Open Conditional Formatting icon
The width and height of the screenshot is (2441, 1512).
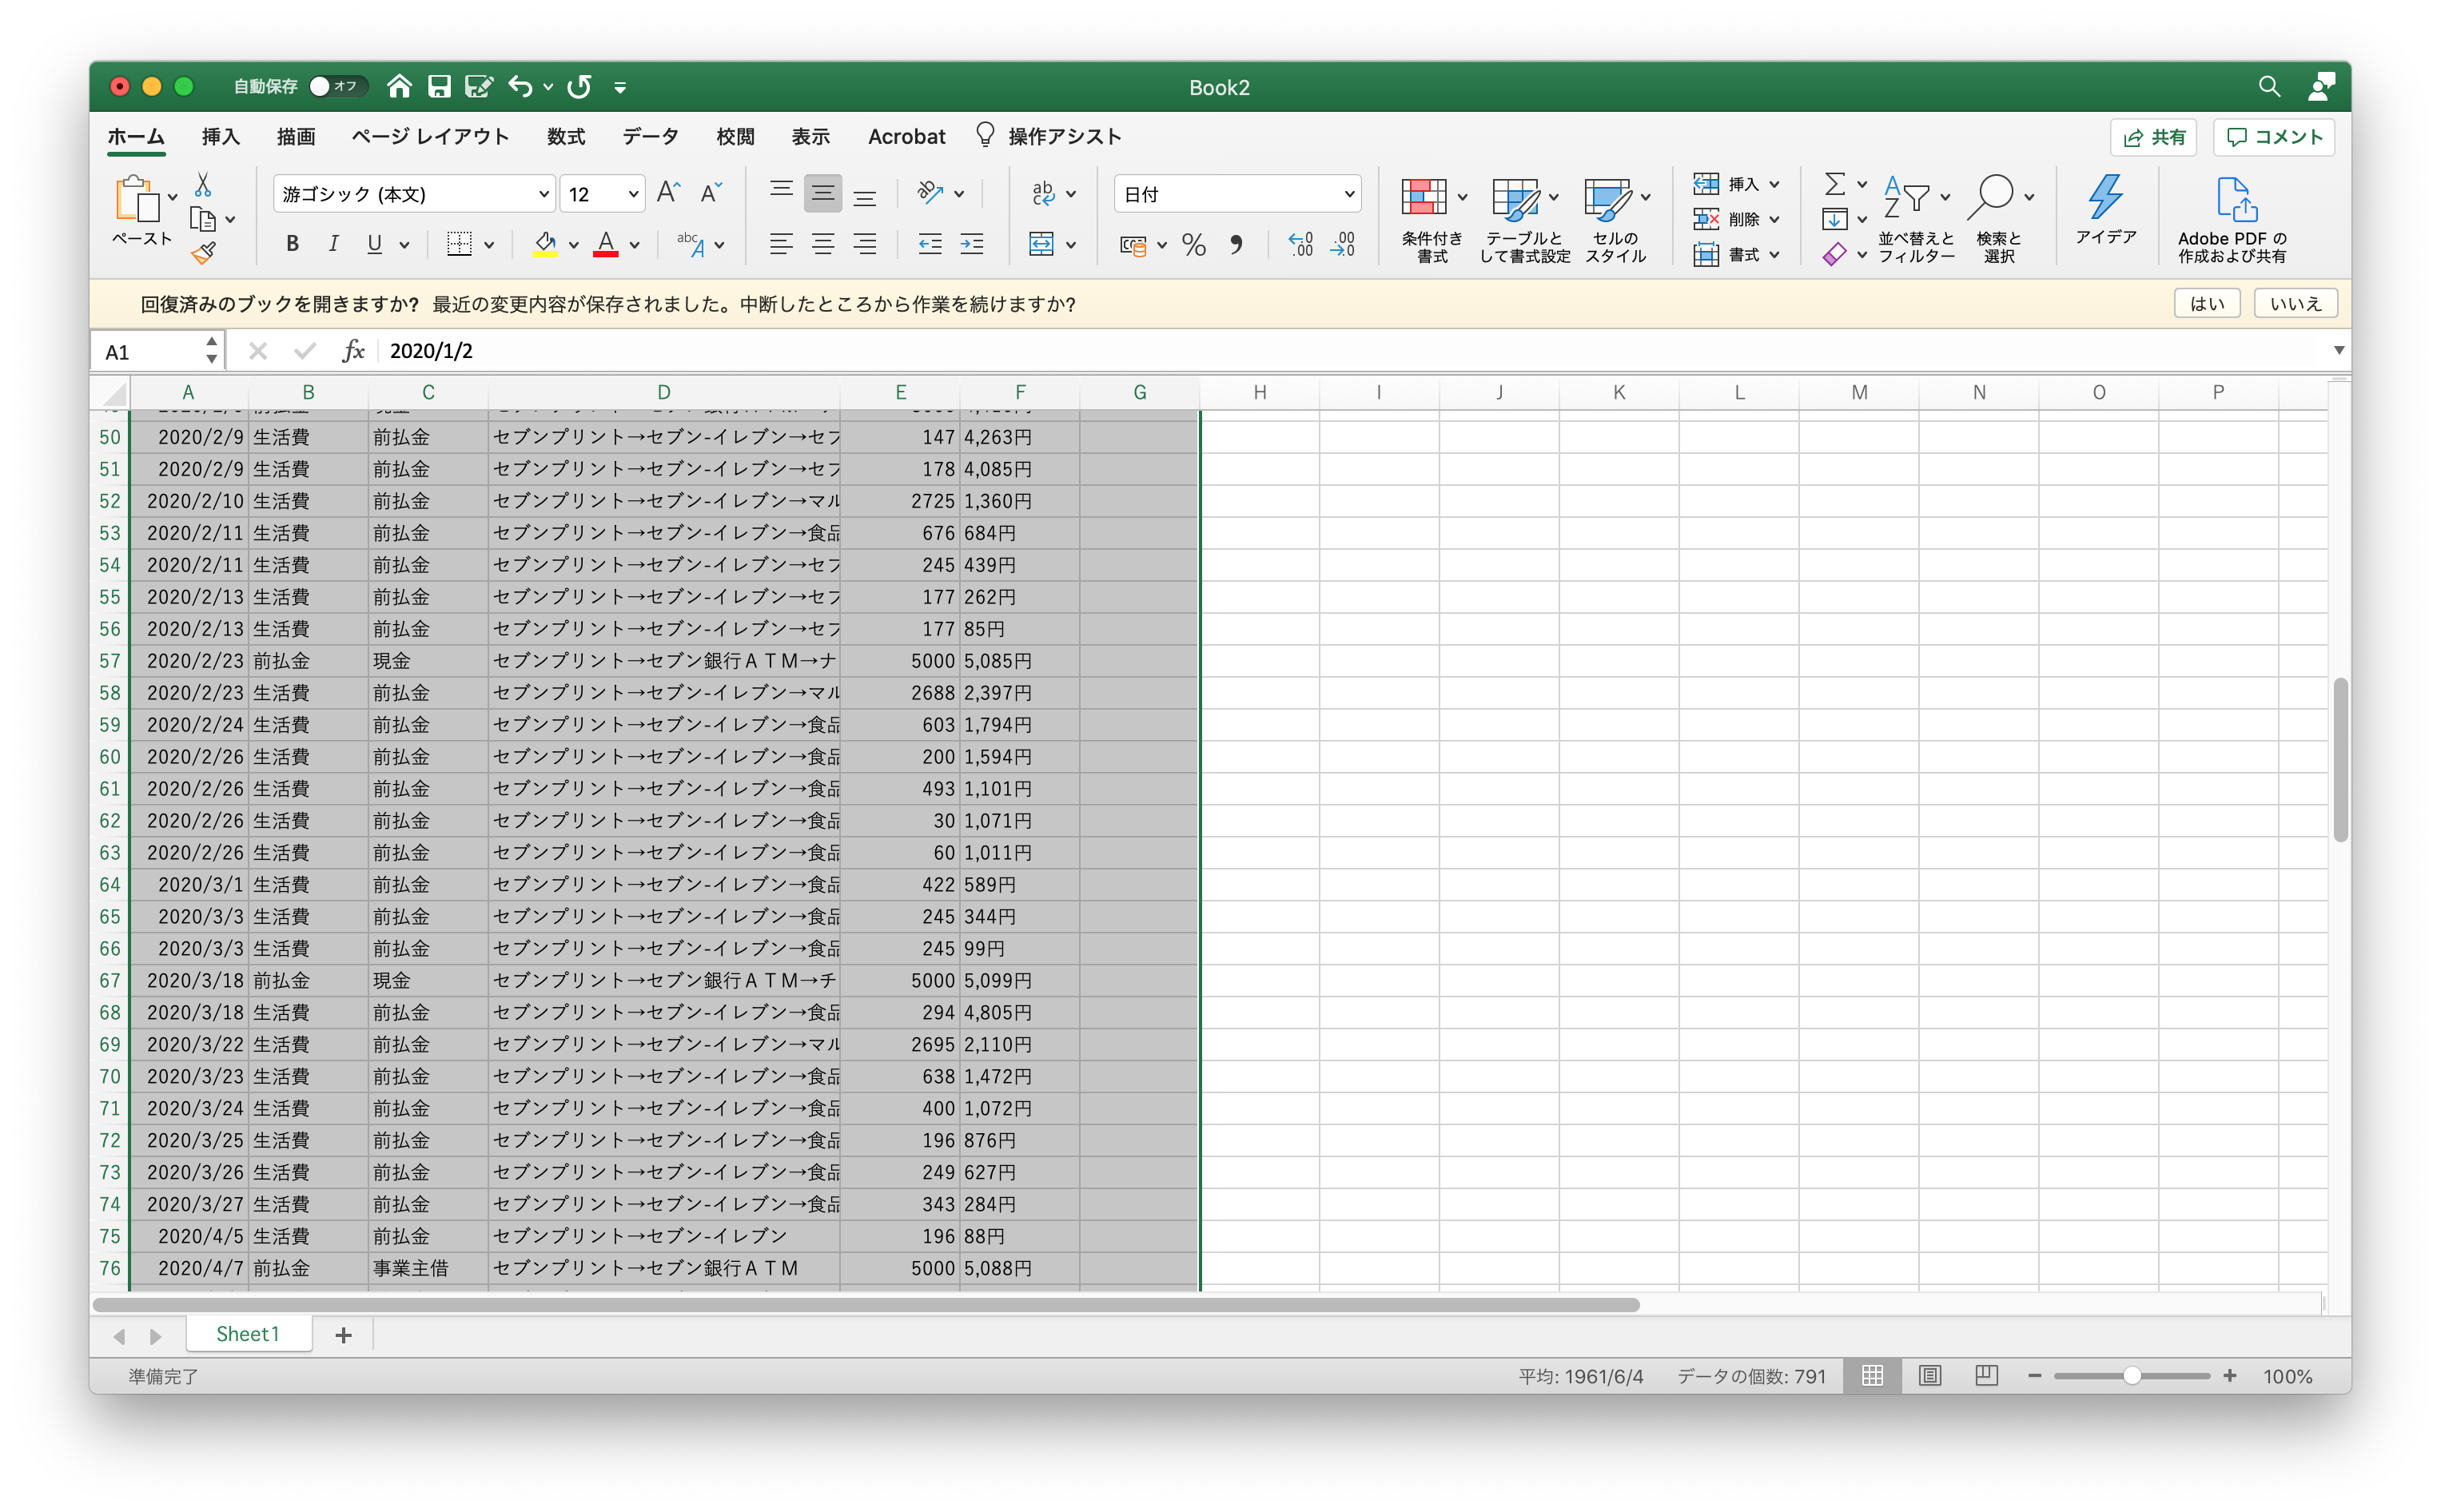click(x=1424, y=198)
